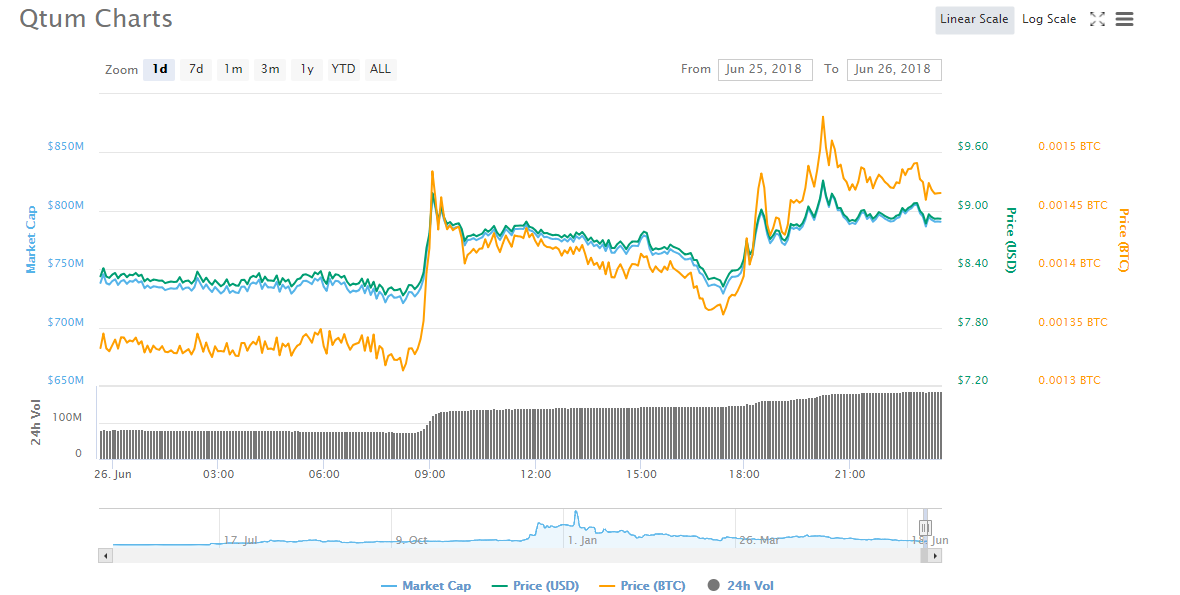Screen dimensions: 1180x595
Task: Select the YTD zoom range
Action: pyautogui.click(x=343, y=69)
